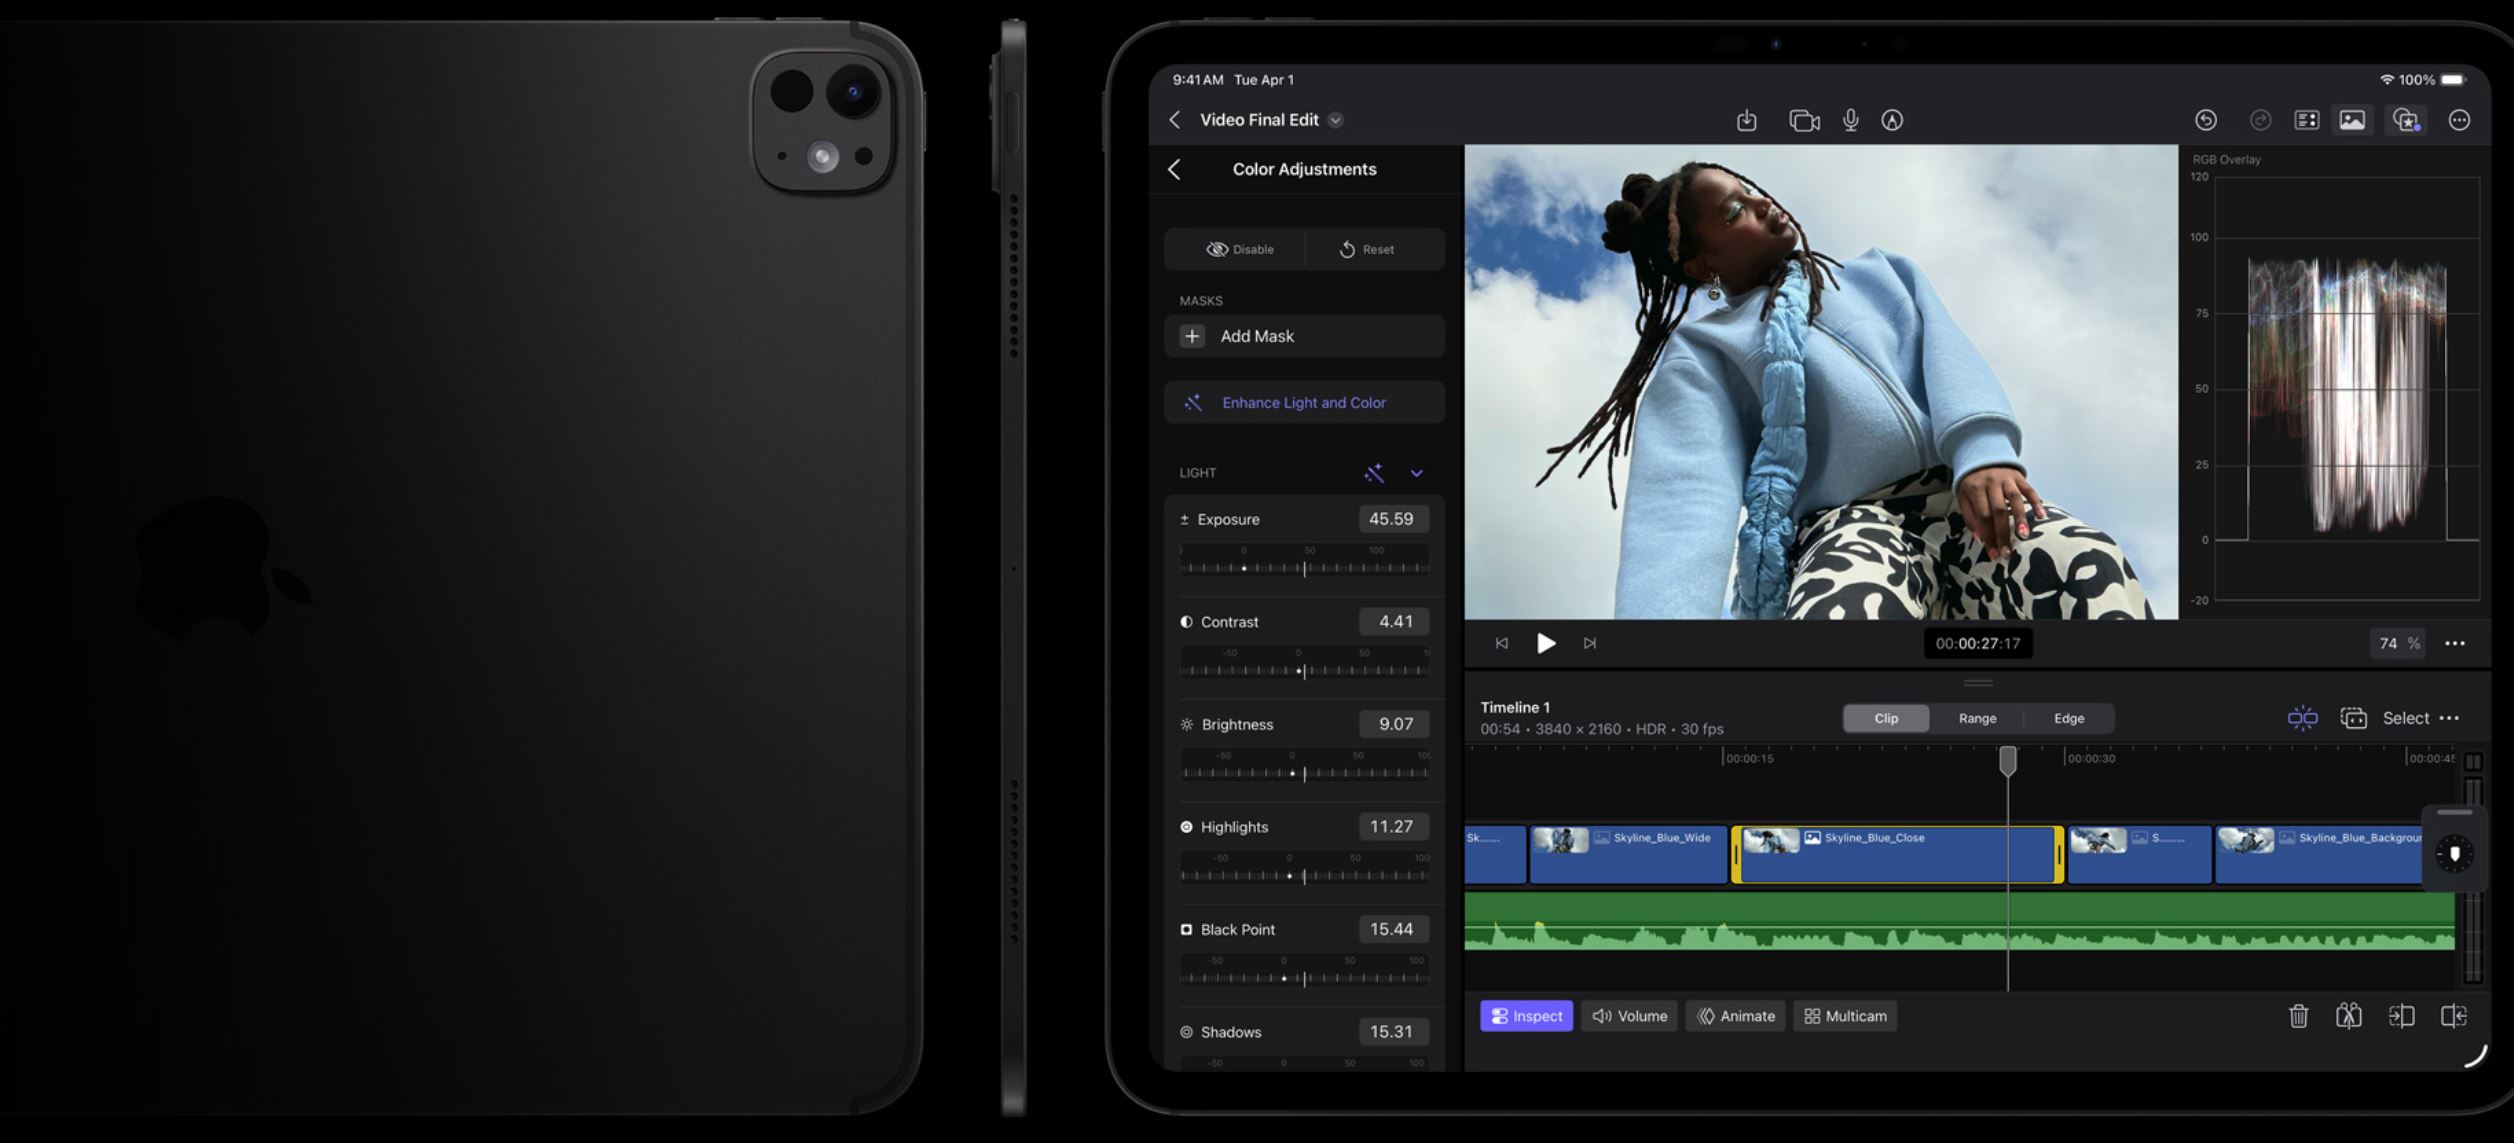Open the camera recording tool
2514x1143 pixels.
point(1804,120)
